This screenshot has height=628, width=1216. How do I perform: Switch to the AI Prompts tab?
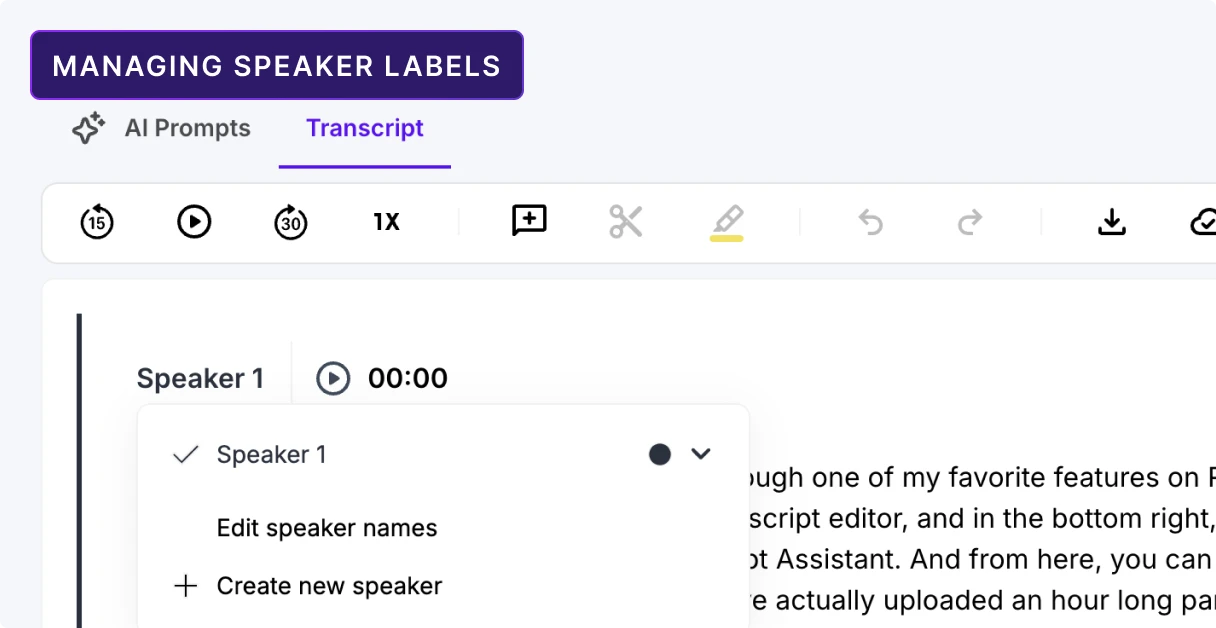187,128
